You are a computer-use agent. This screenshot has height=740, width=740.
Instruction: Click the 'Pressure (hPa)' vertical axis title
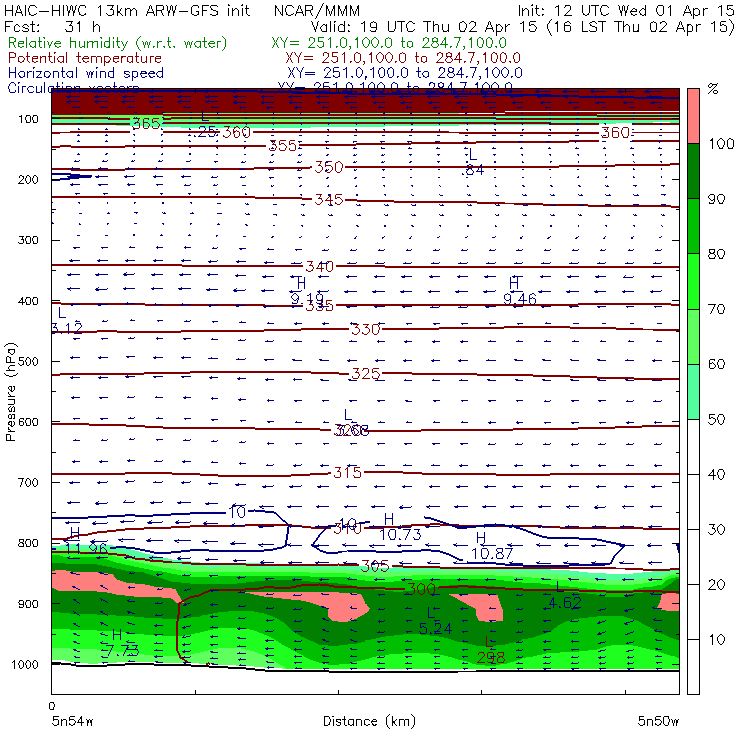[10, 391]
